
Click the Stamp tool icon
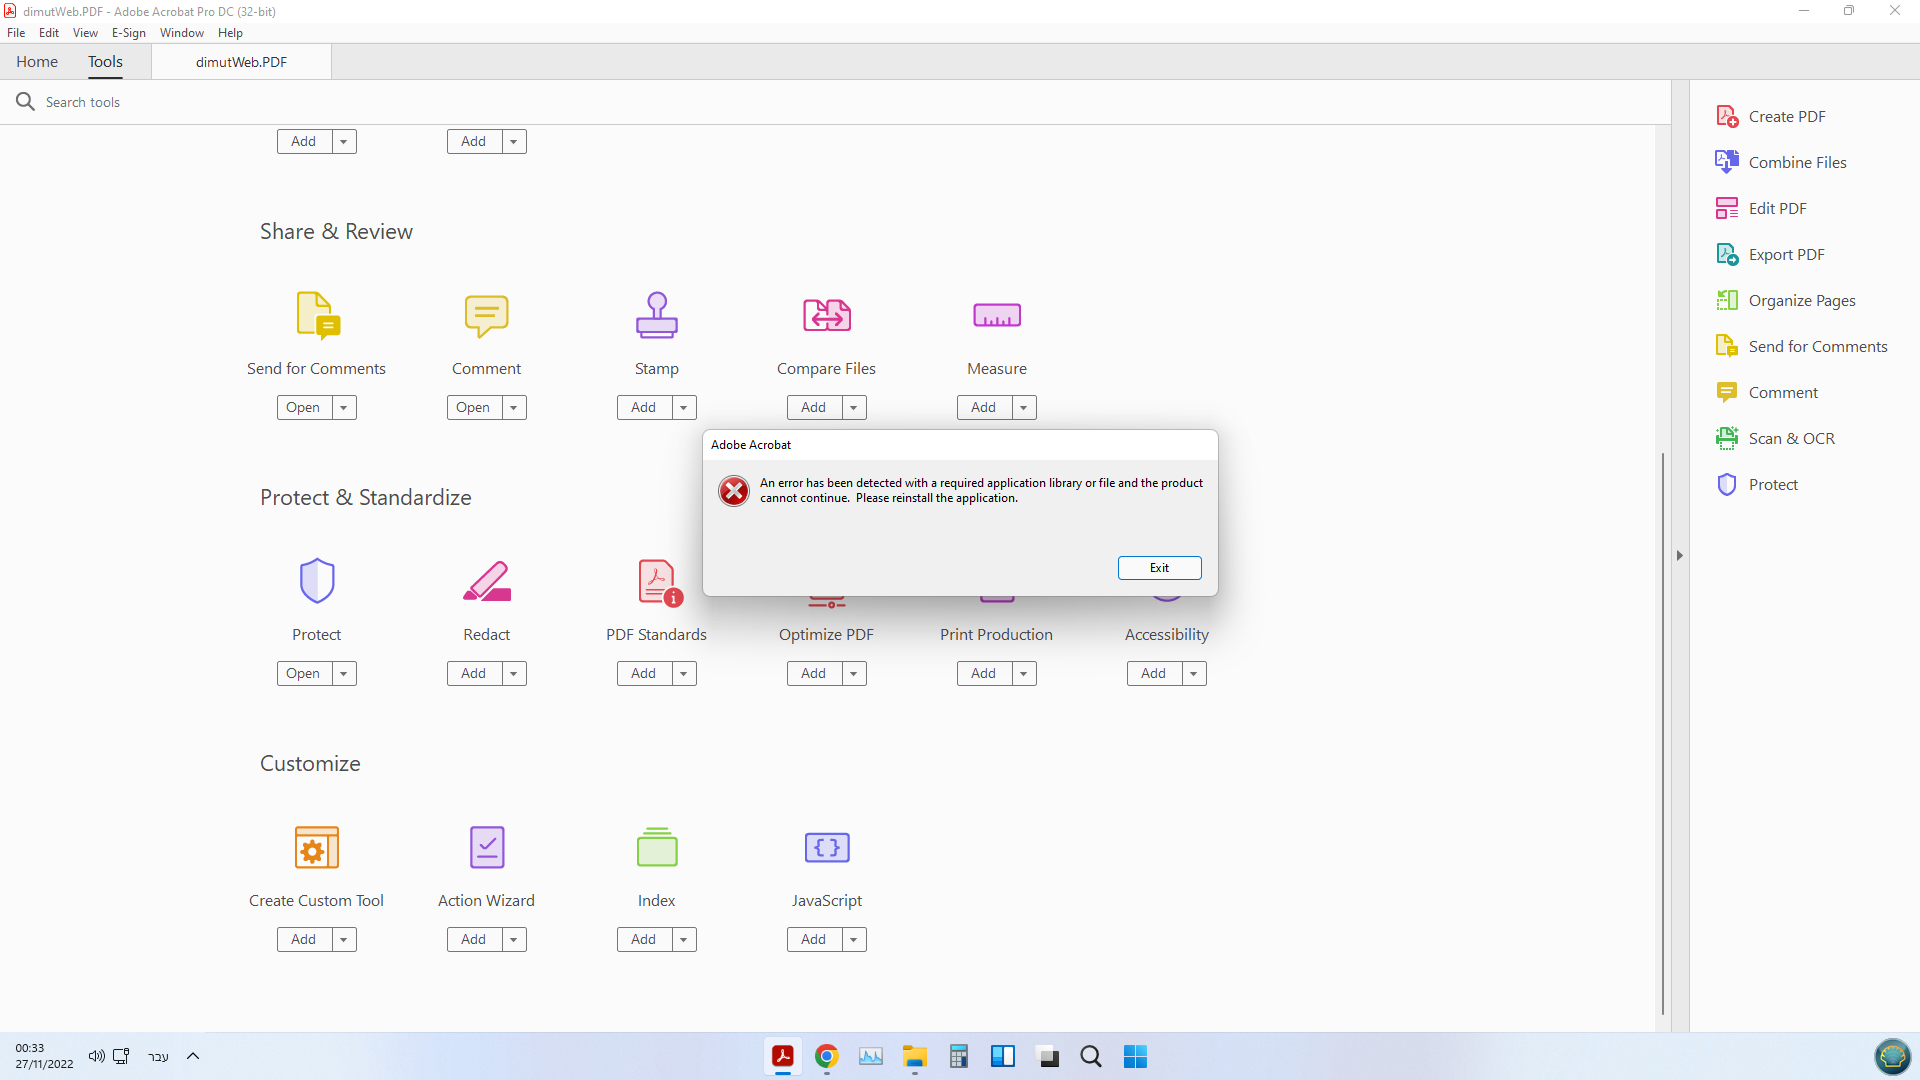(x=656, y=315)
